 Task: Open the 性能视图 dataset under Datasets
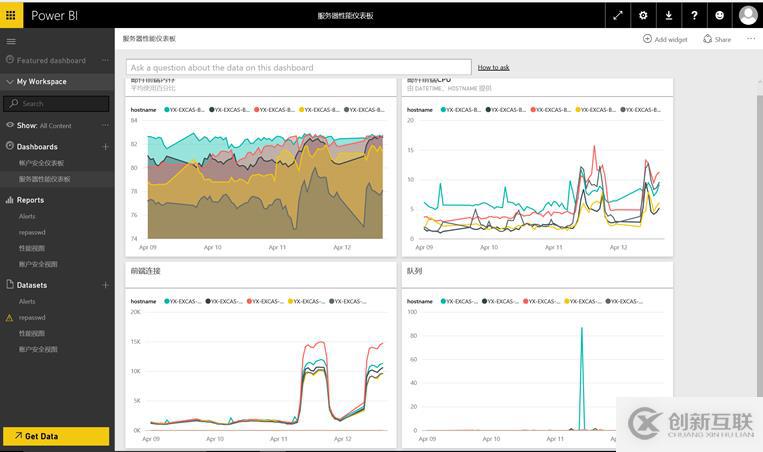pyautogui.click(x=32, y=333)
